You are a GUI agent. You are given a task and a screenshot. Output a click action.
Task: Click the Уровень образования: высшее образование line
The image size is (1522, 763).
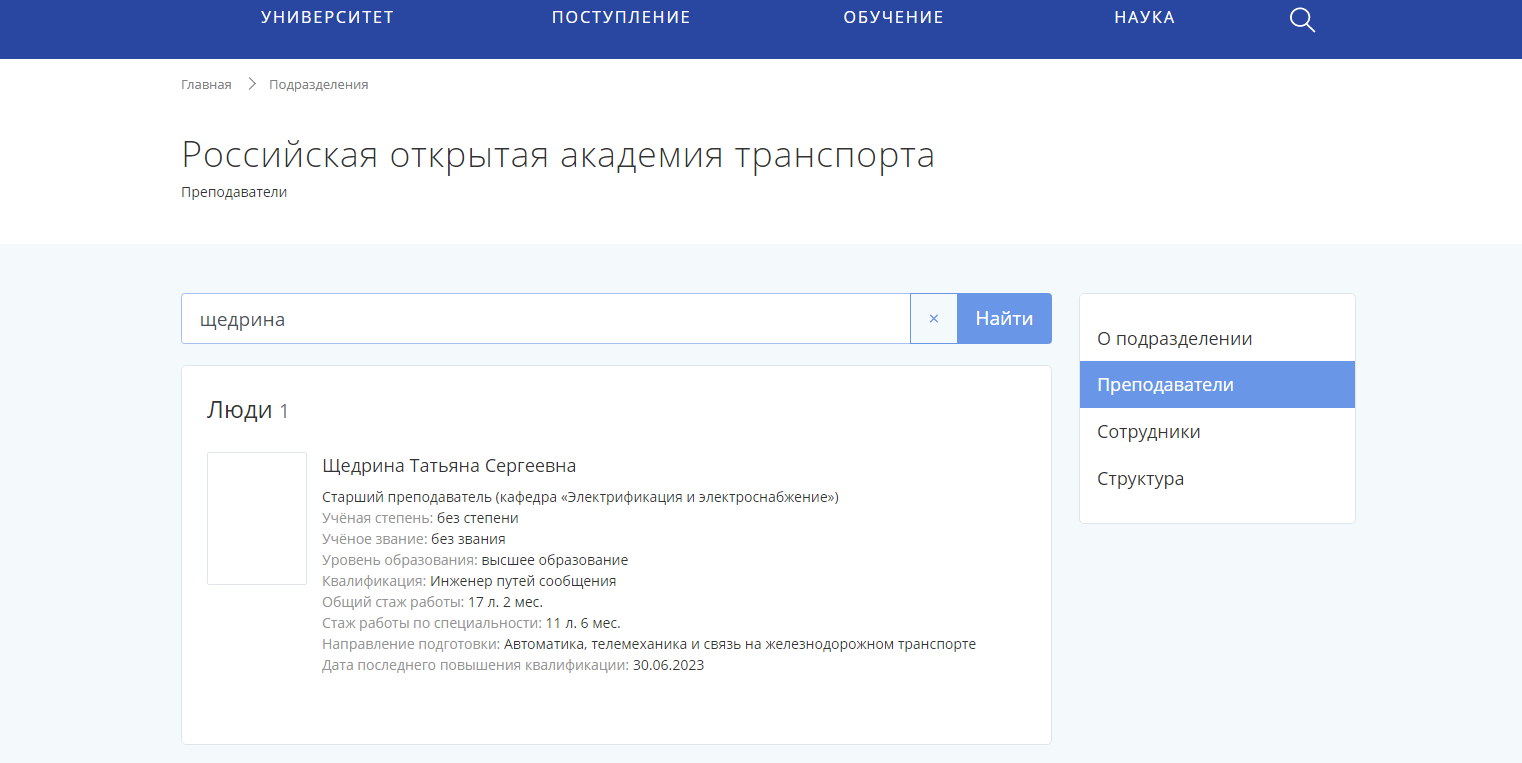[x=475, y=560]
